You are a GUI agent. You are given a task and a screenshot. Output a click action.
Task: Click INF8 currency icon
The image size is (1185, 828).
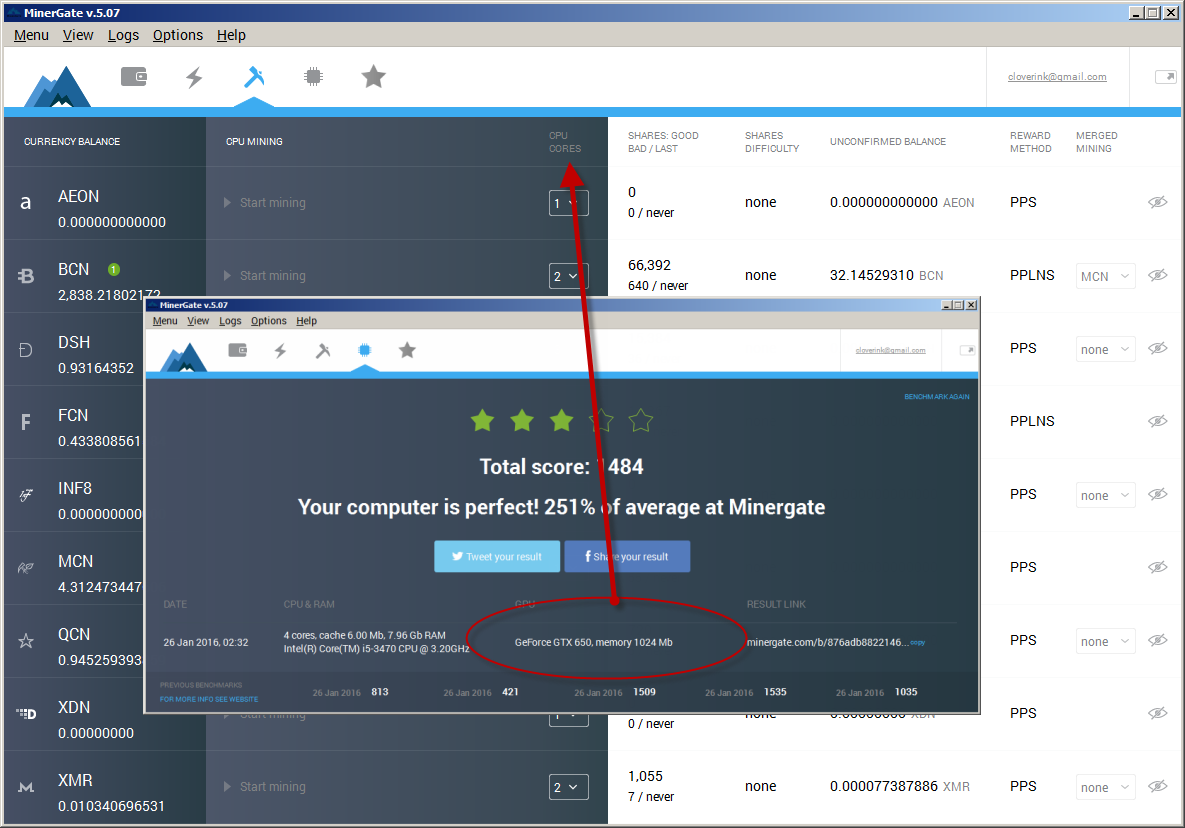click(26, 496)
